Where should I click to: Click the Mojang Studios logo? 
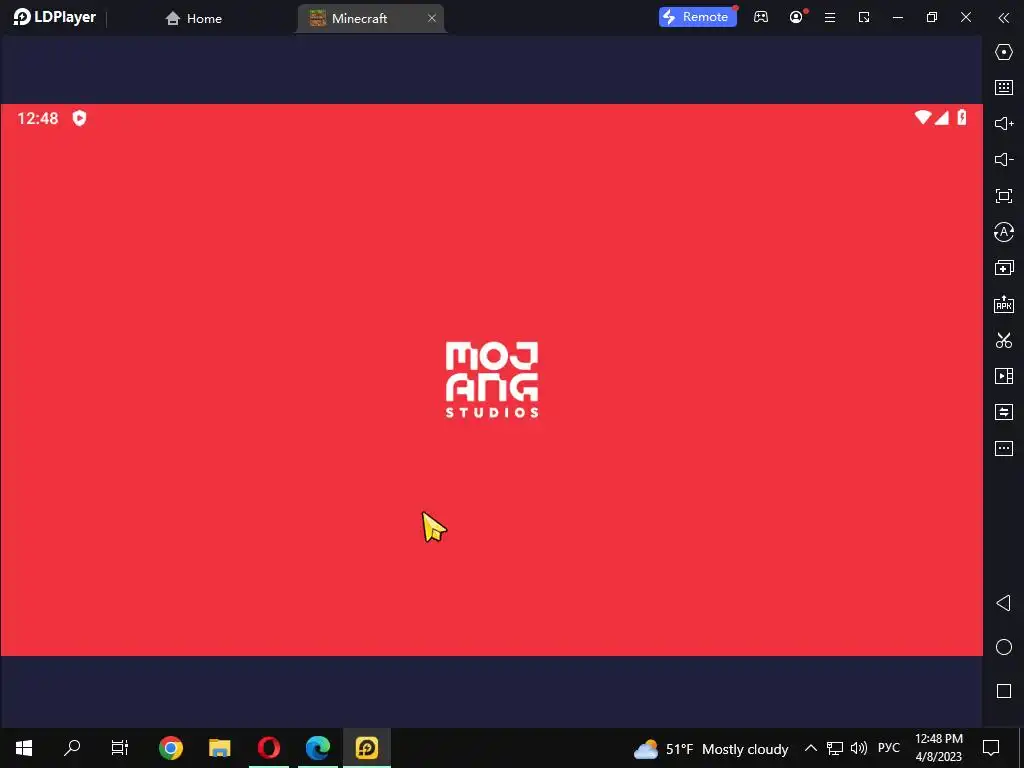[x=492, y=380]
